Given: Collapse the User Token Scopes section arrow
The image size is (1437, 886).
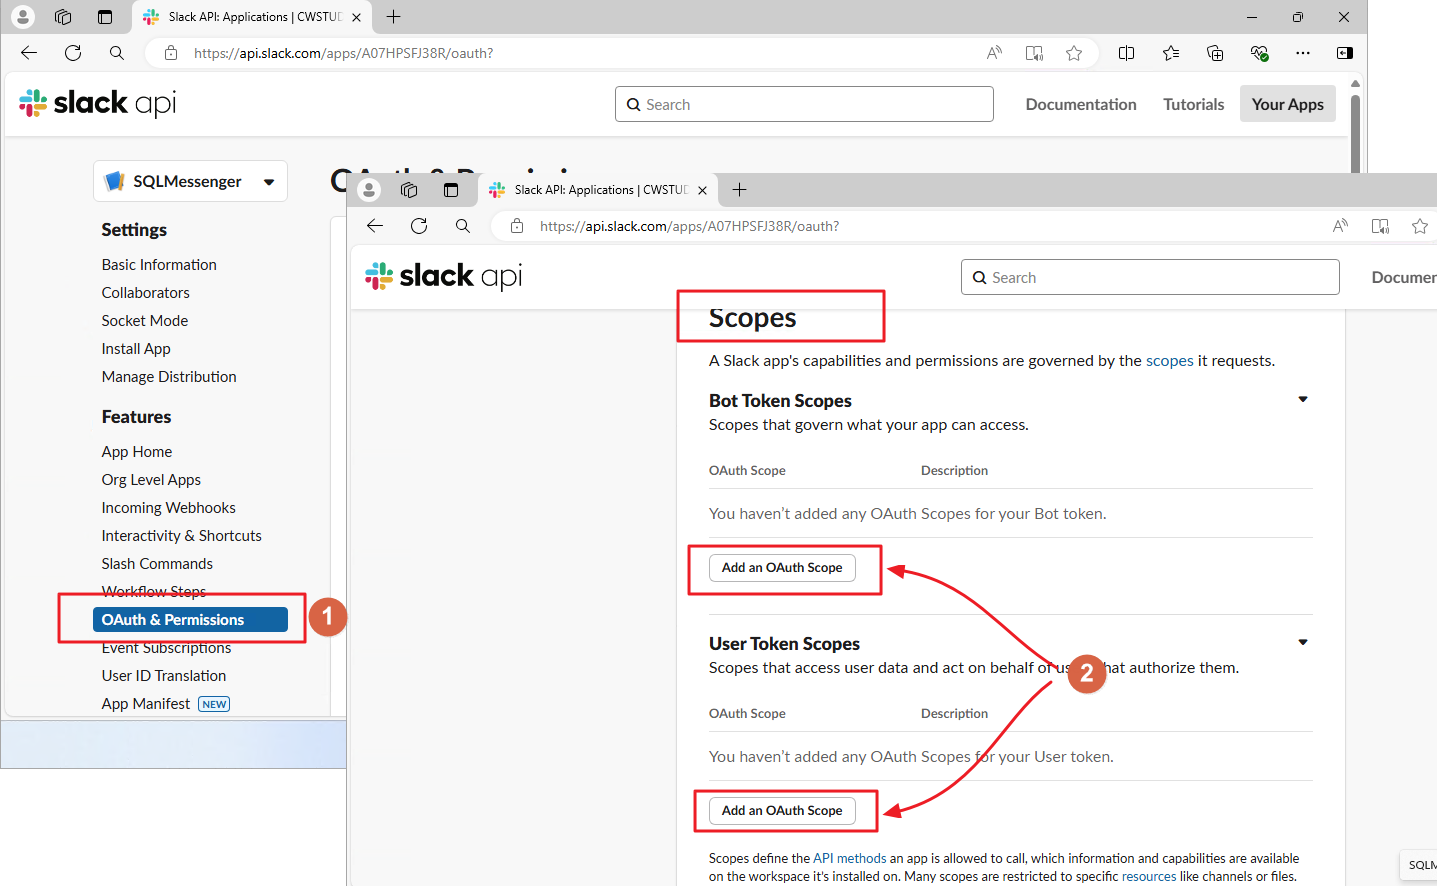Looking at the screenshot, I should (x=1303, y=642).
